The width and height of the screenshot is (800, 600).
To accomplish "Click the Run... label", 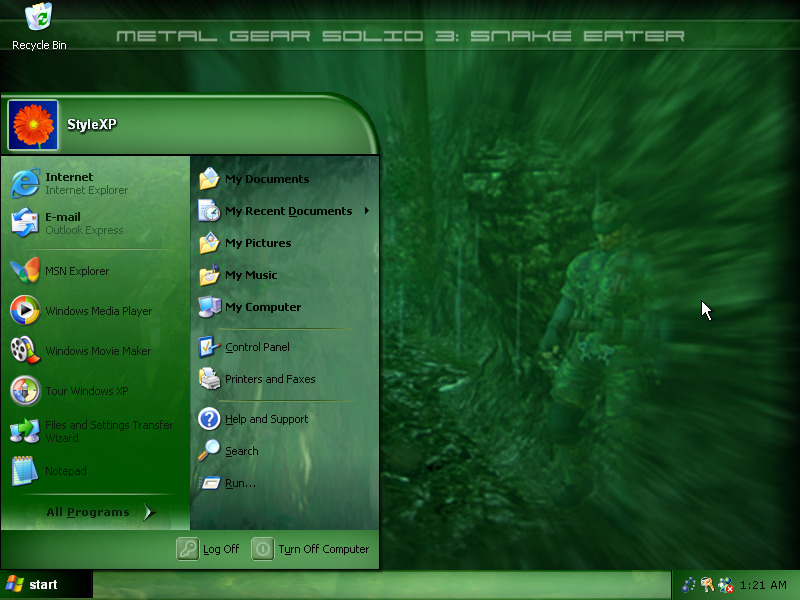I will [x=240, y=483].
